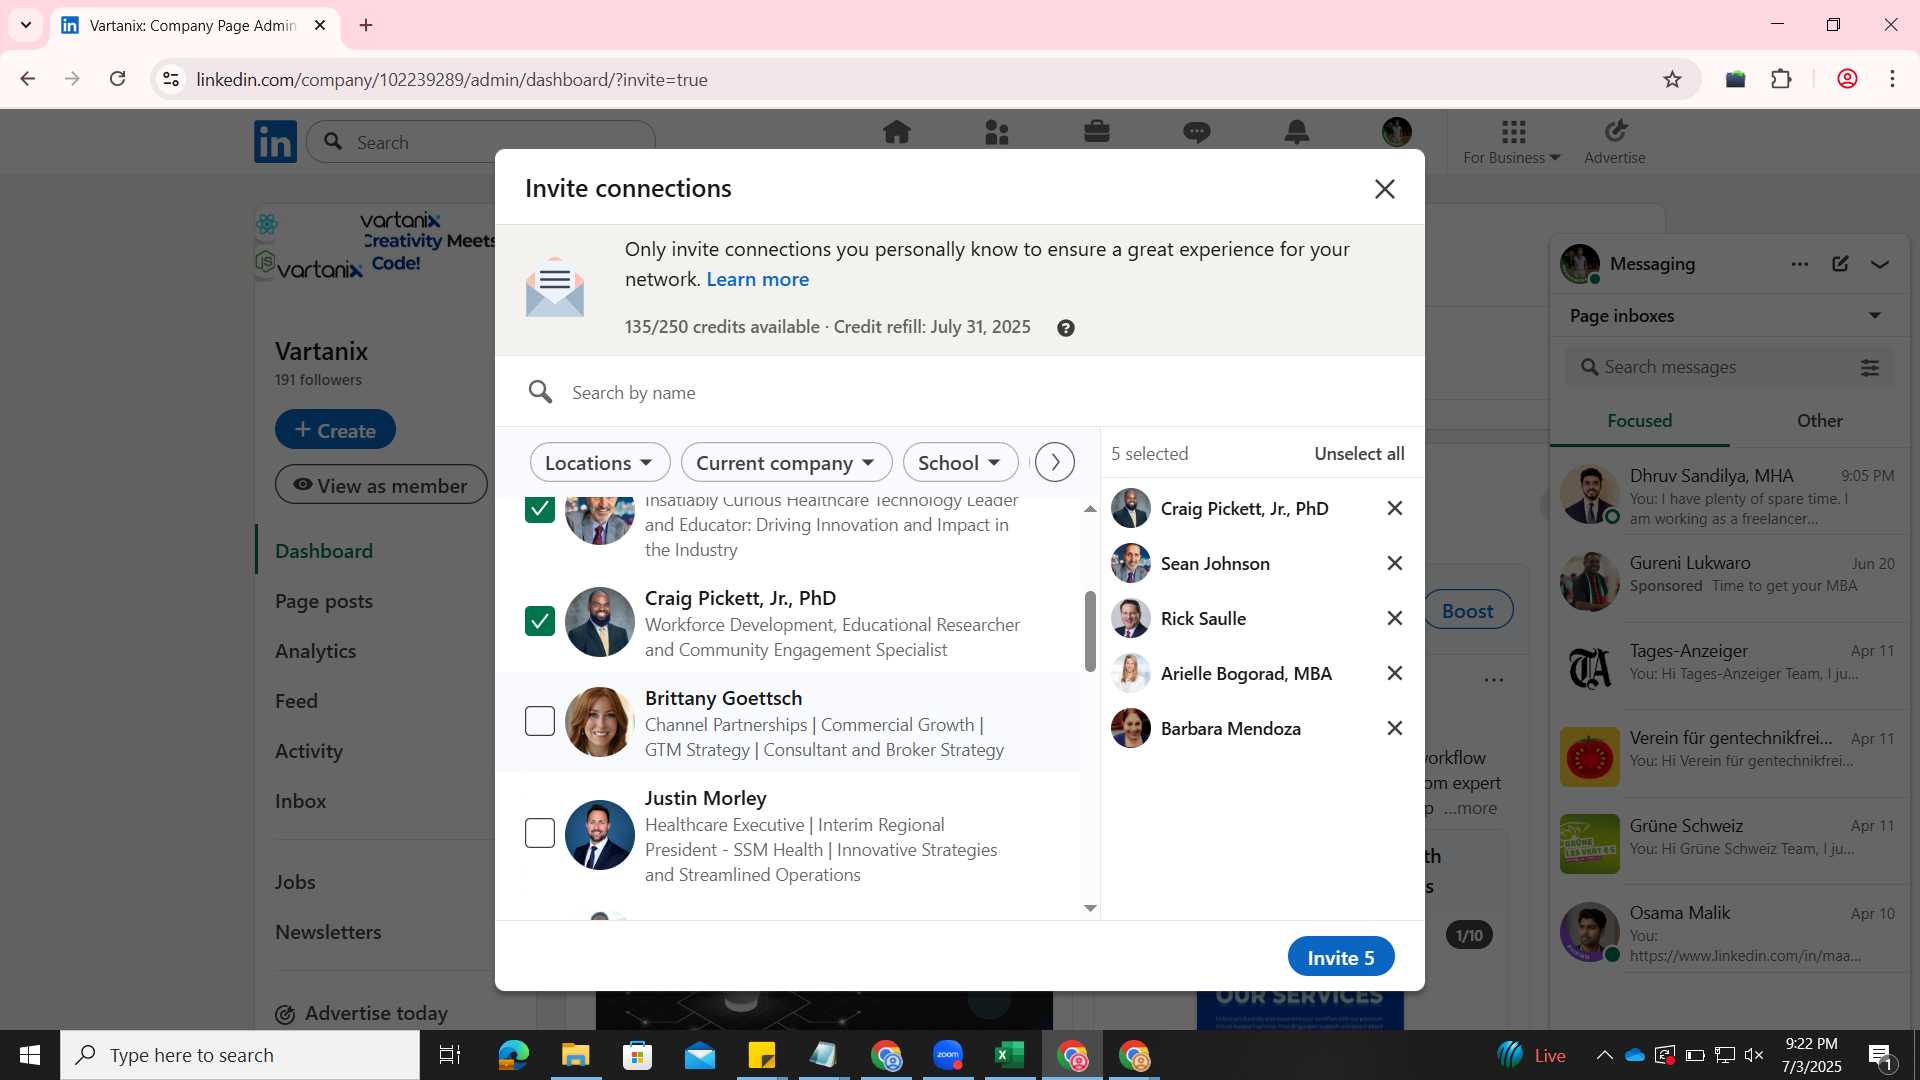Viewport: 1920px width, 1080px height.
Task: Open File Explorer from the taskbar
Action: 575,1055
